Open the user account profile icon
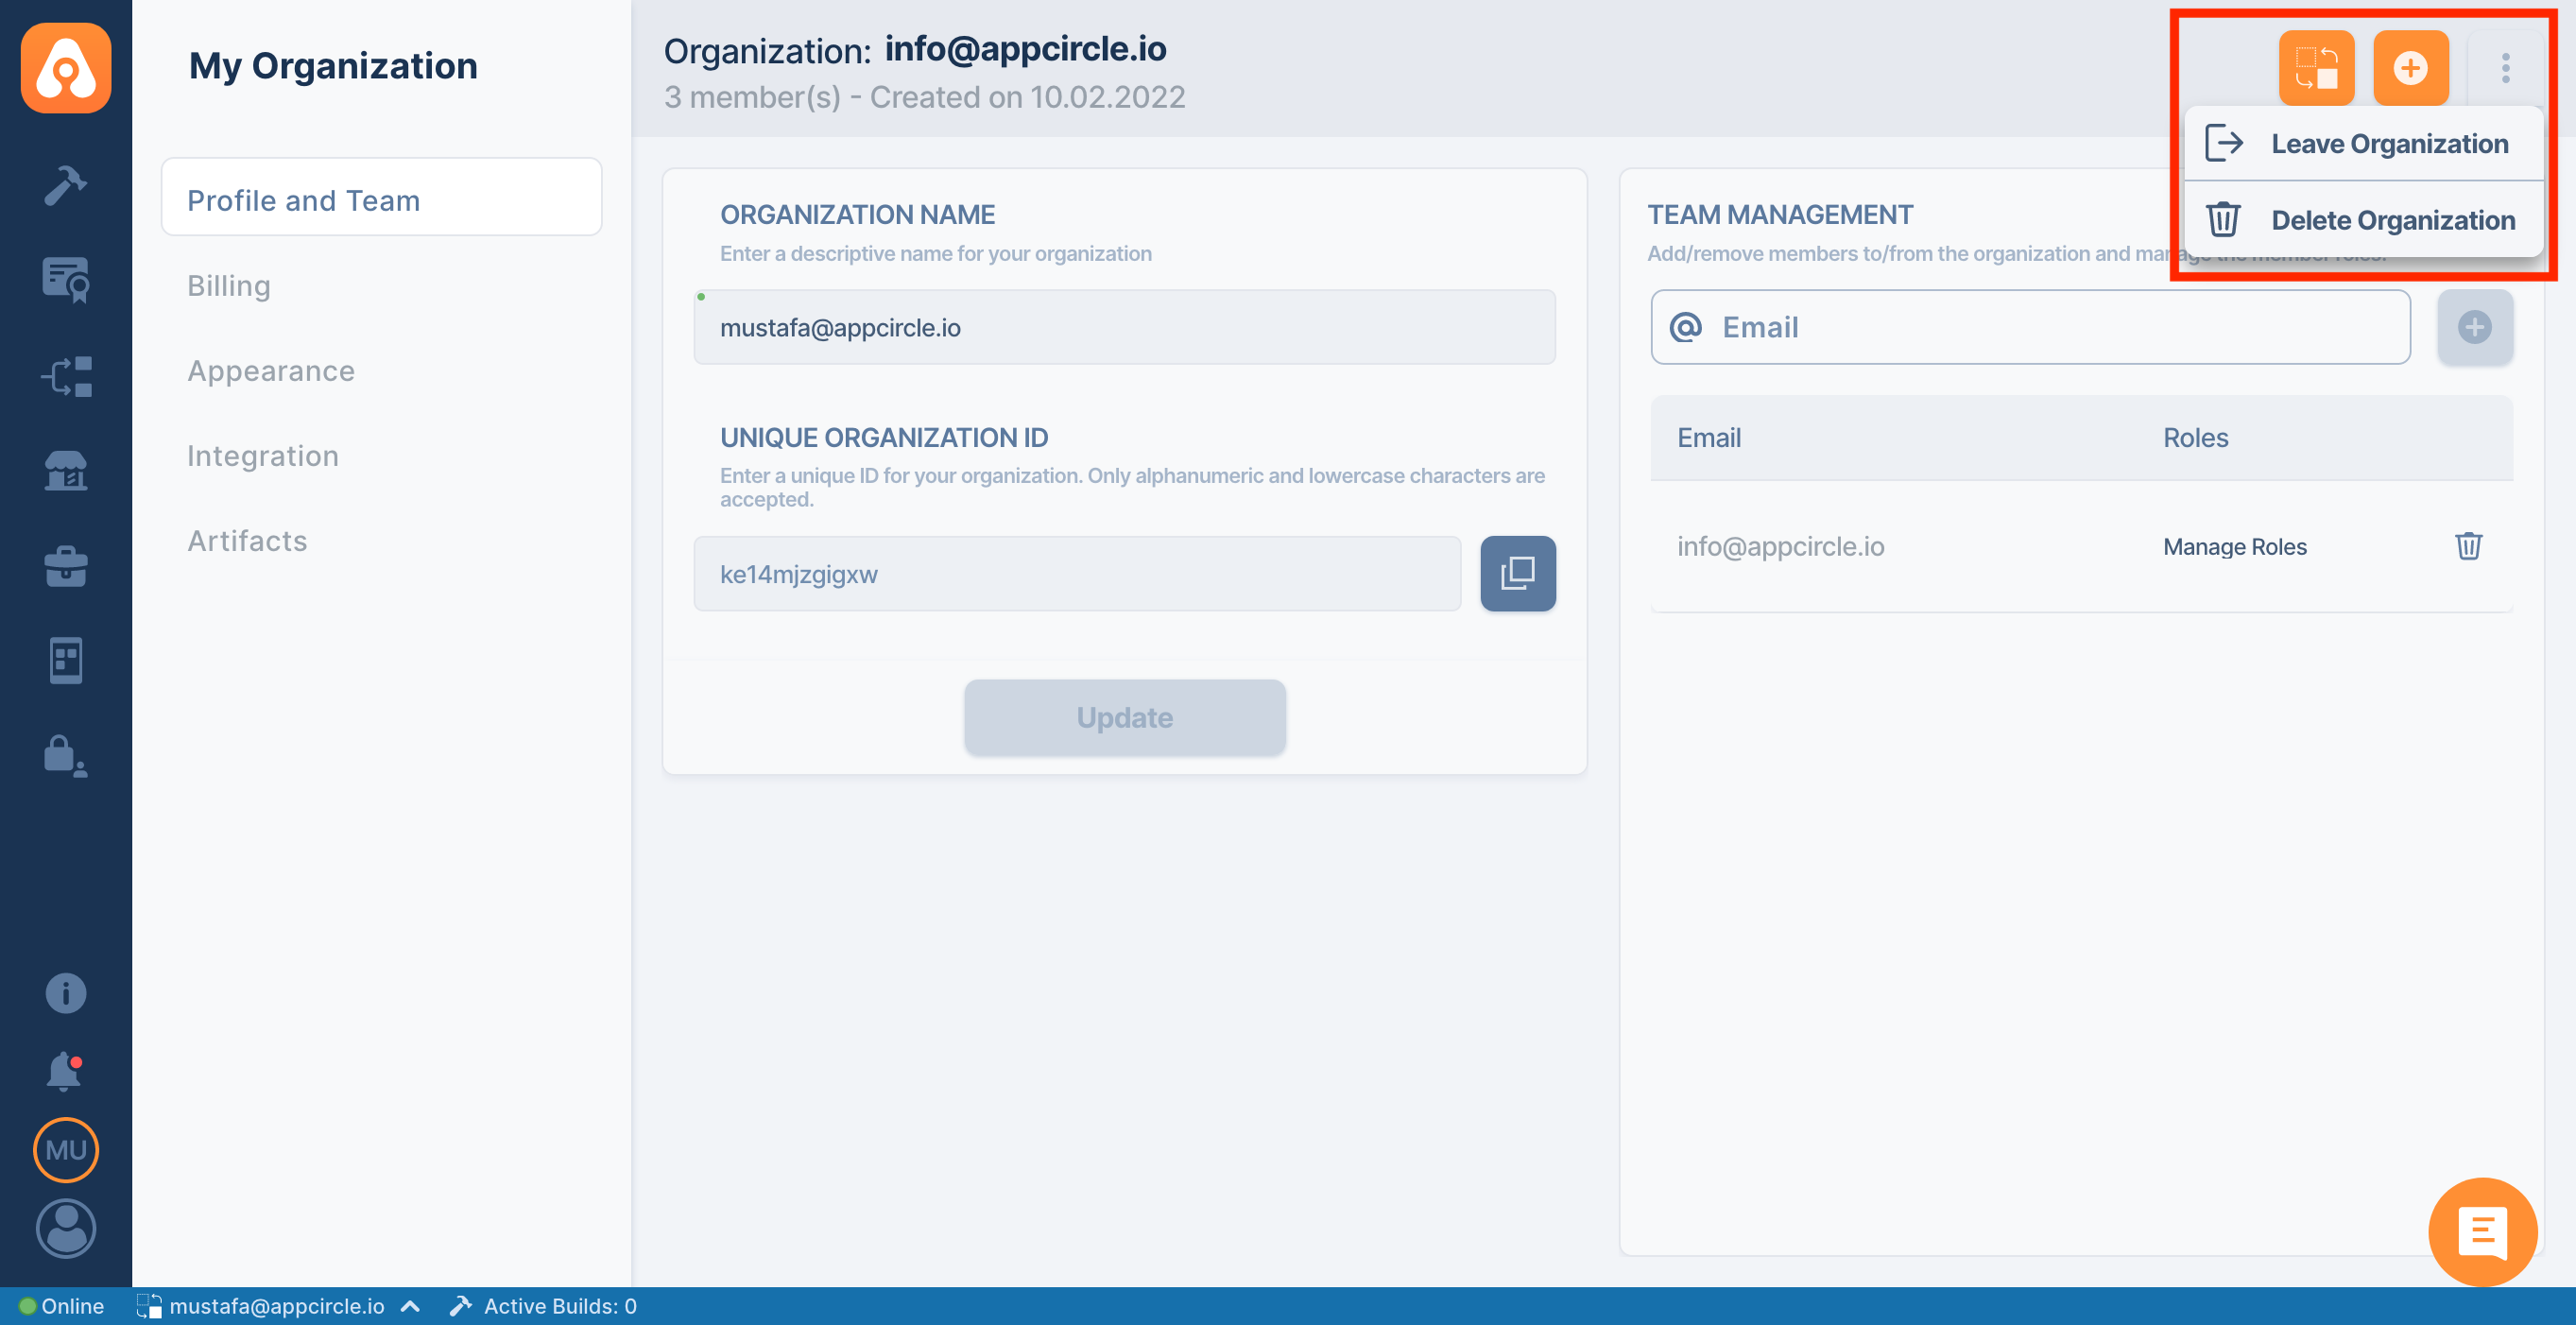The width and height of the screenshot is (2576, 1325). click(x=66, y=1228)
